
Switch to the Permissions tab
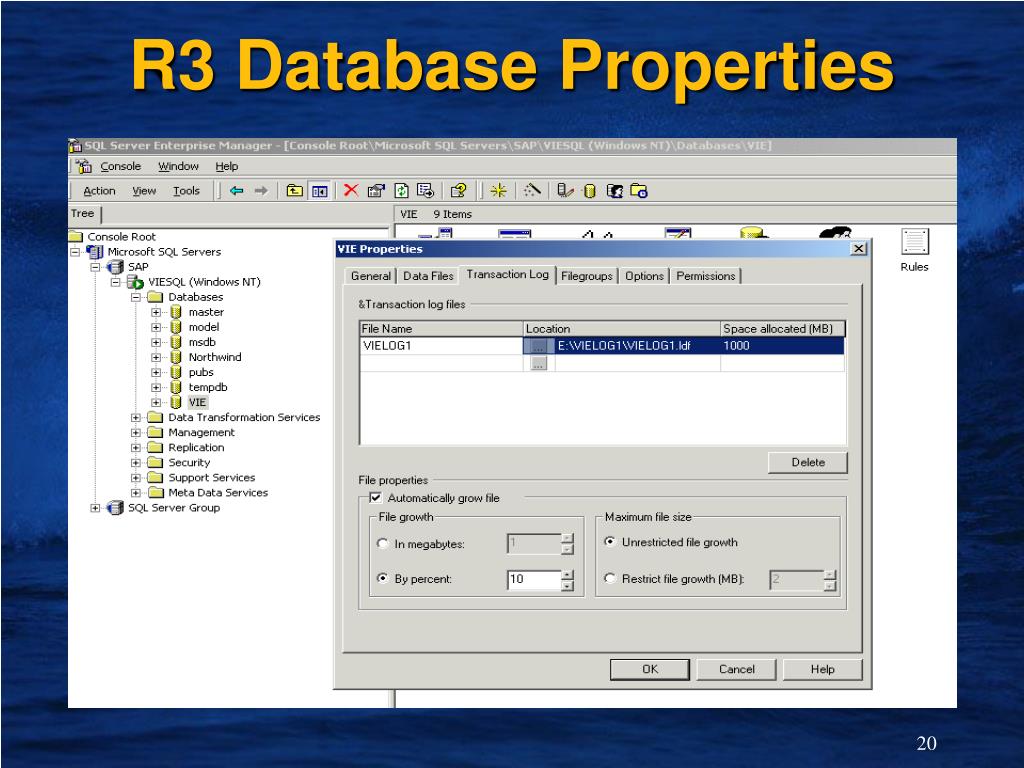point(706,276)
